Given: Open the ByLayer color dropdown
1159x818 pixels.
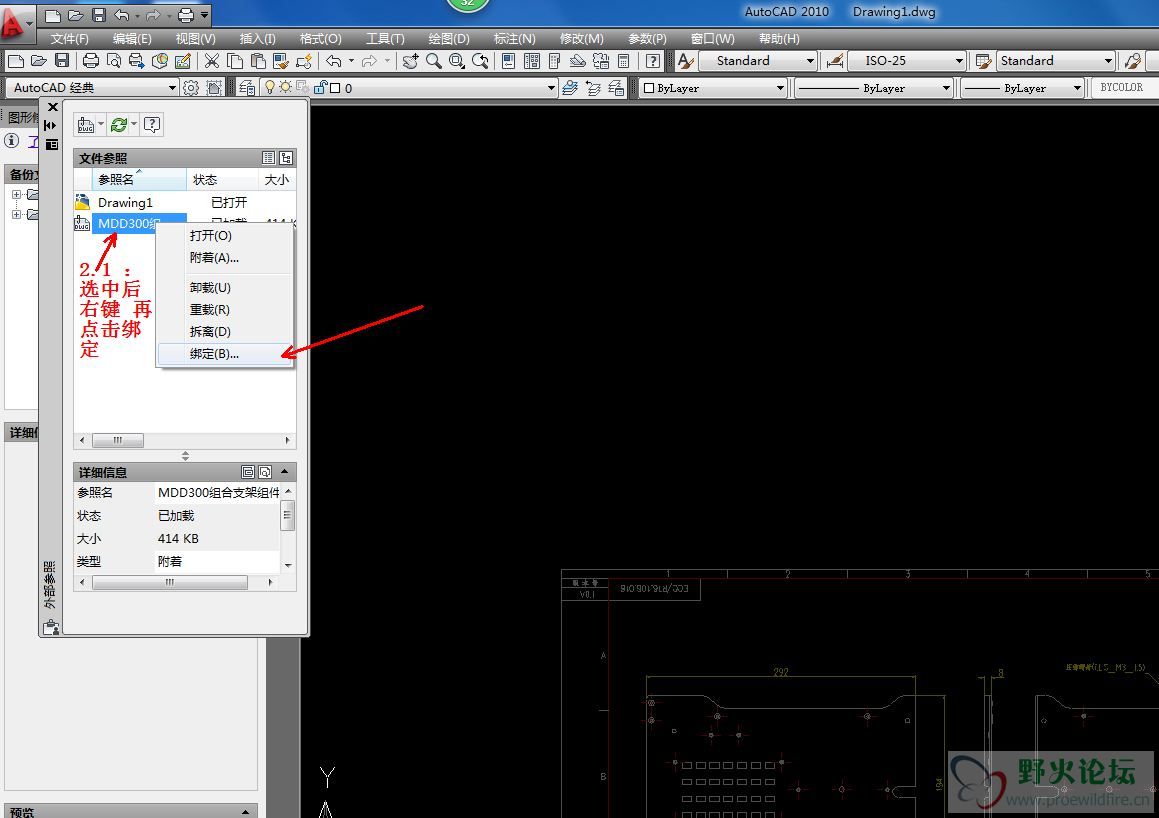Looking at the screenshot, I should tap(781, 88).
